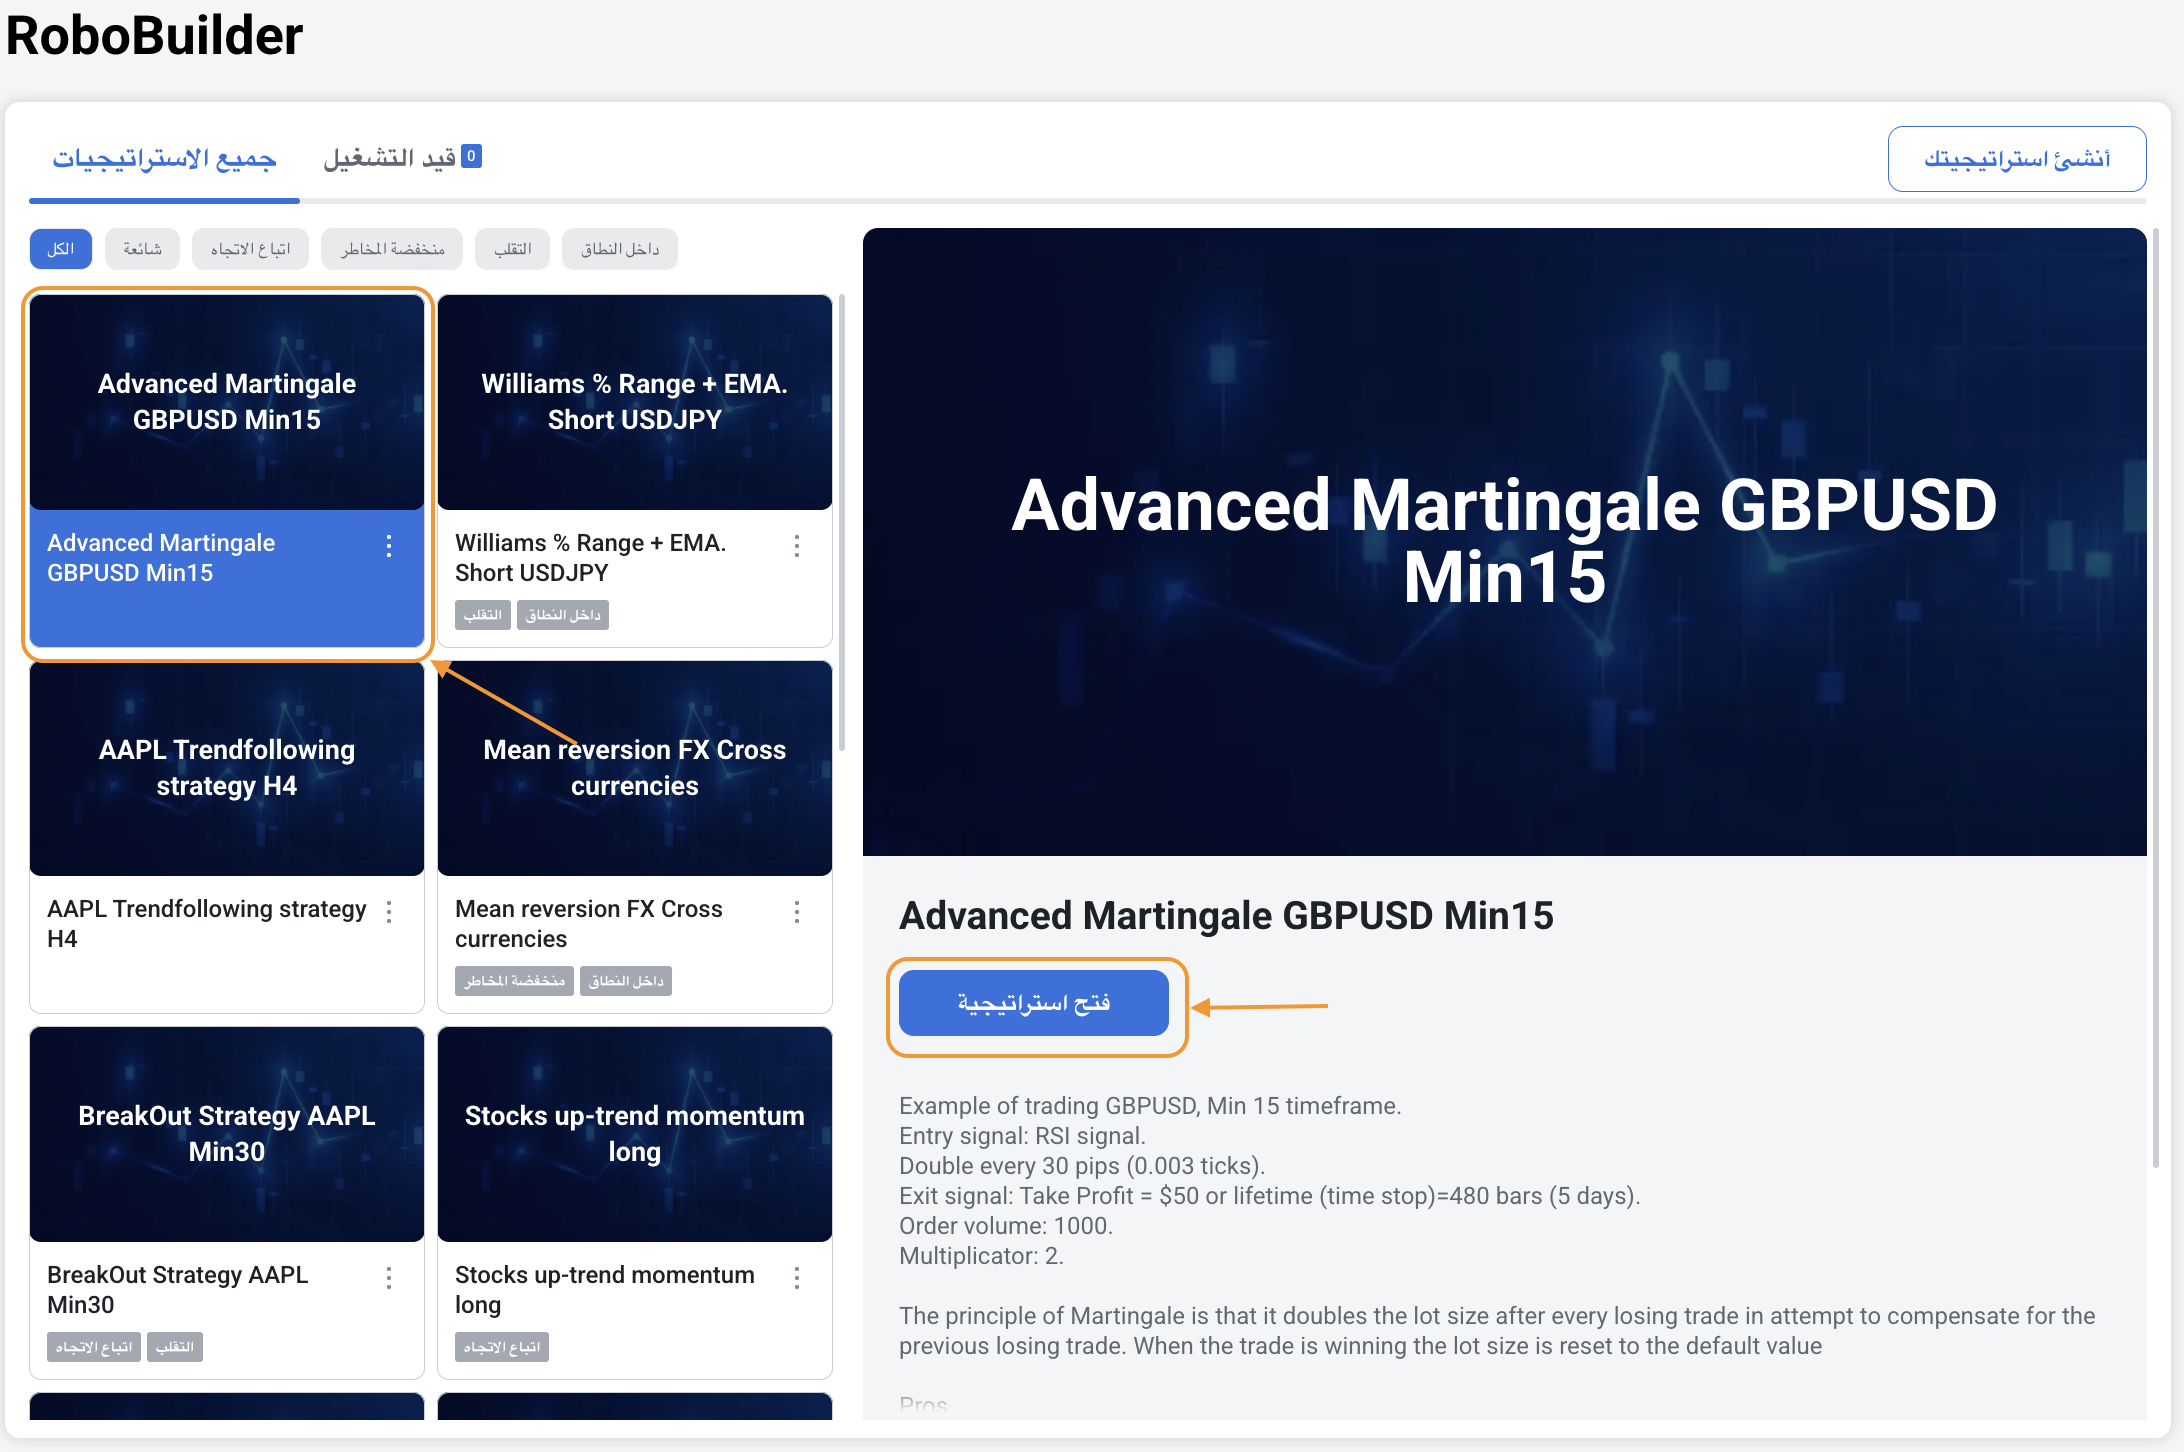Screen dimensions: 2184x1452
Task: Switch to 'جميع الاستراتيجيات' tab
Action: tap(164, 159)
